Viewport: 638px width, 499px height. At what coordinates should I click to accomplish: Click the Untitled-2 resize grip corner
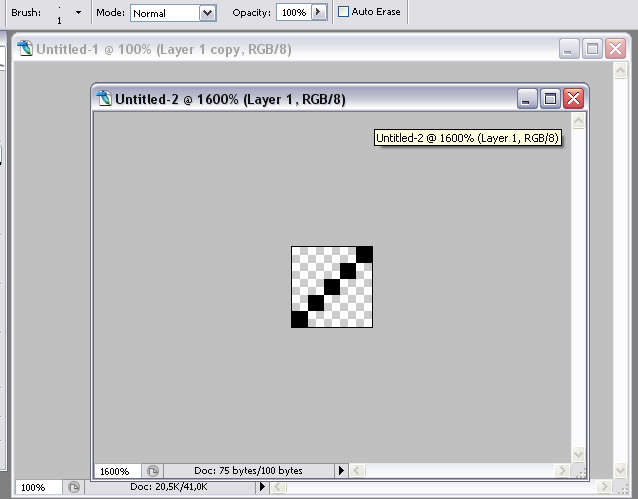(580, 472)
